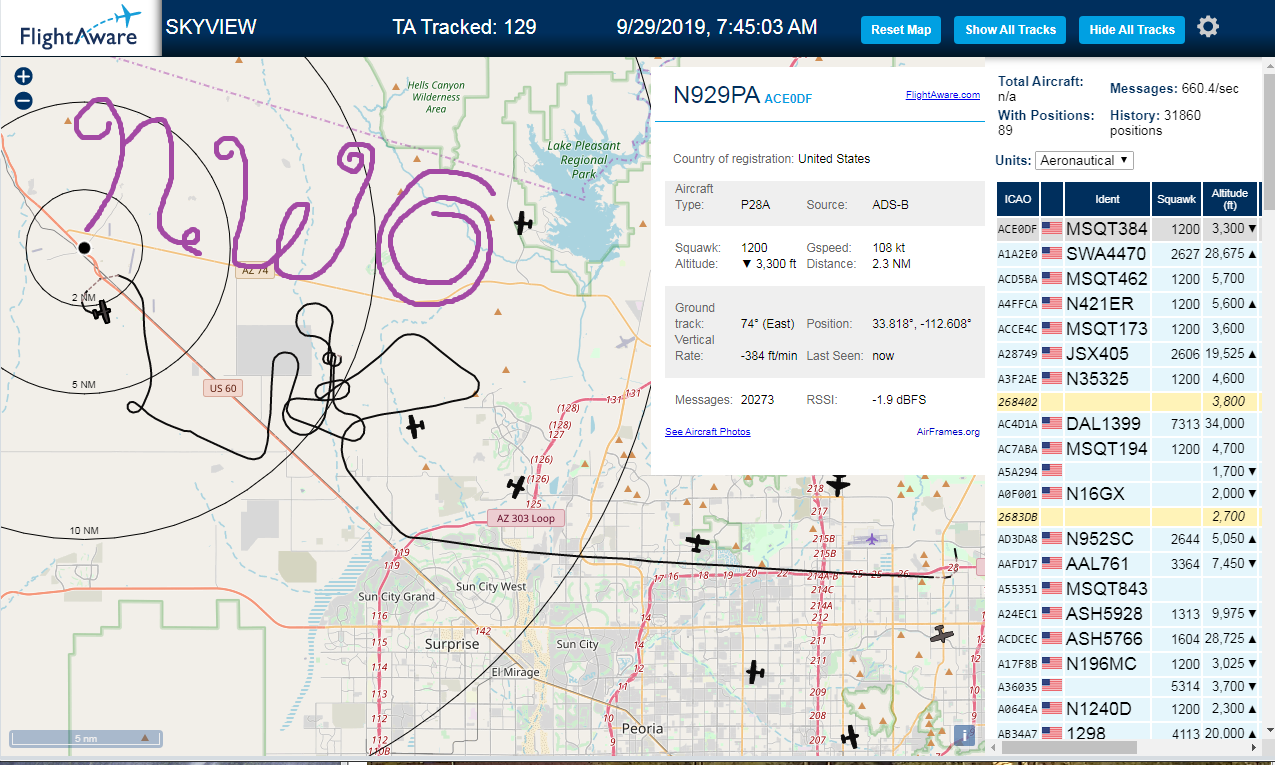The height and width of the screenshot is (765, 1275).
Task: Click the US flag in the AAL761 row
Action: point(1052,564)
